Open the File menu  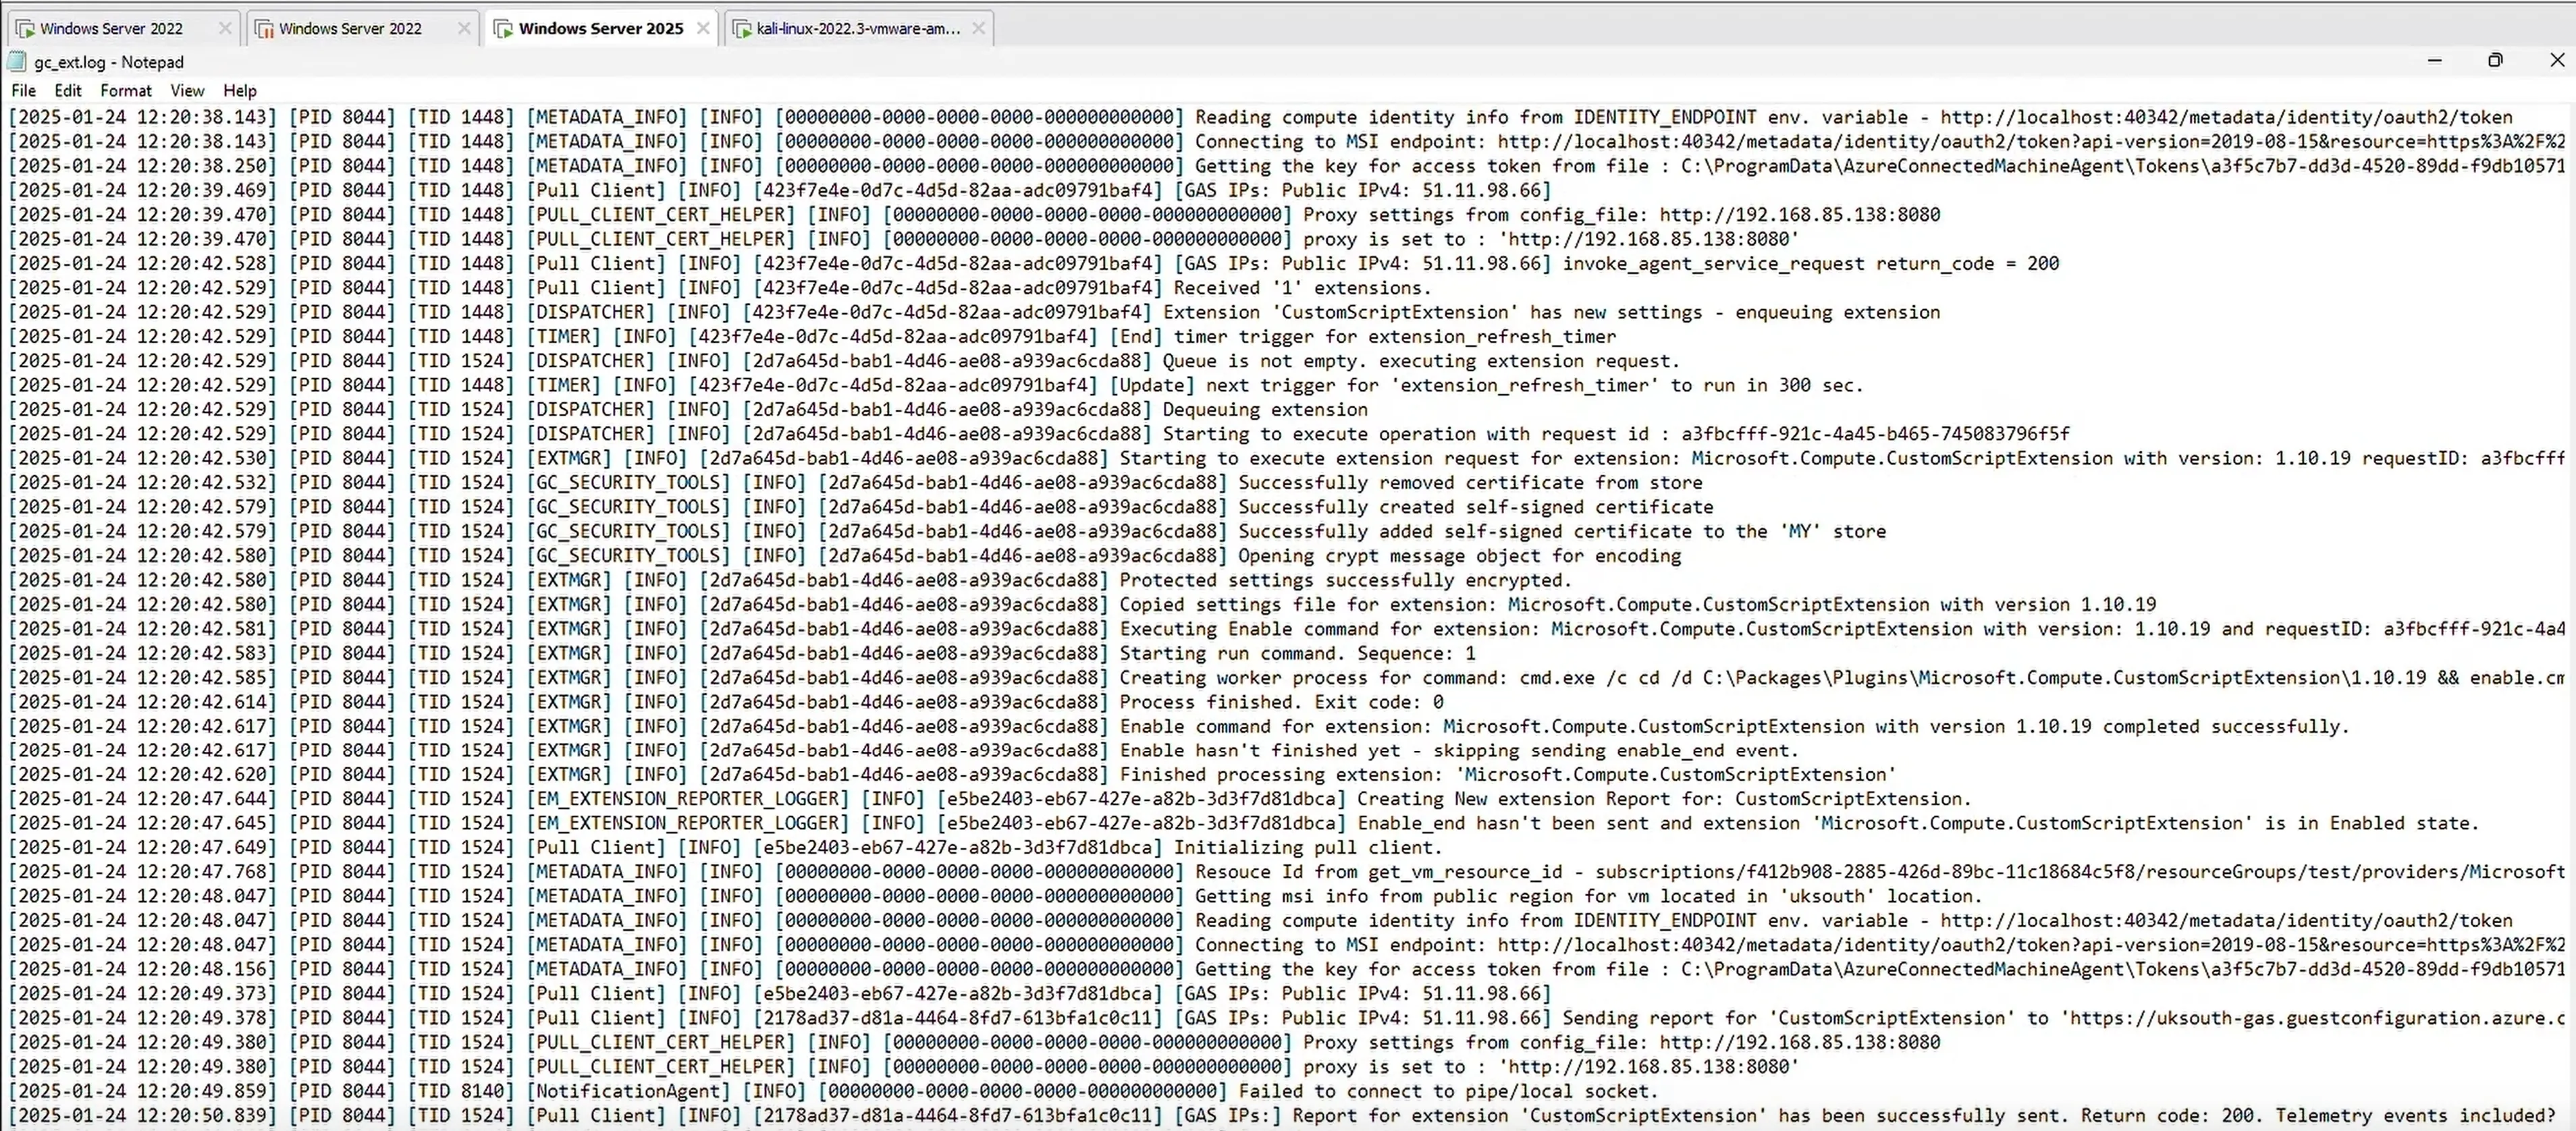[x=23, y=90]
